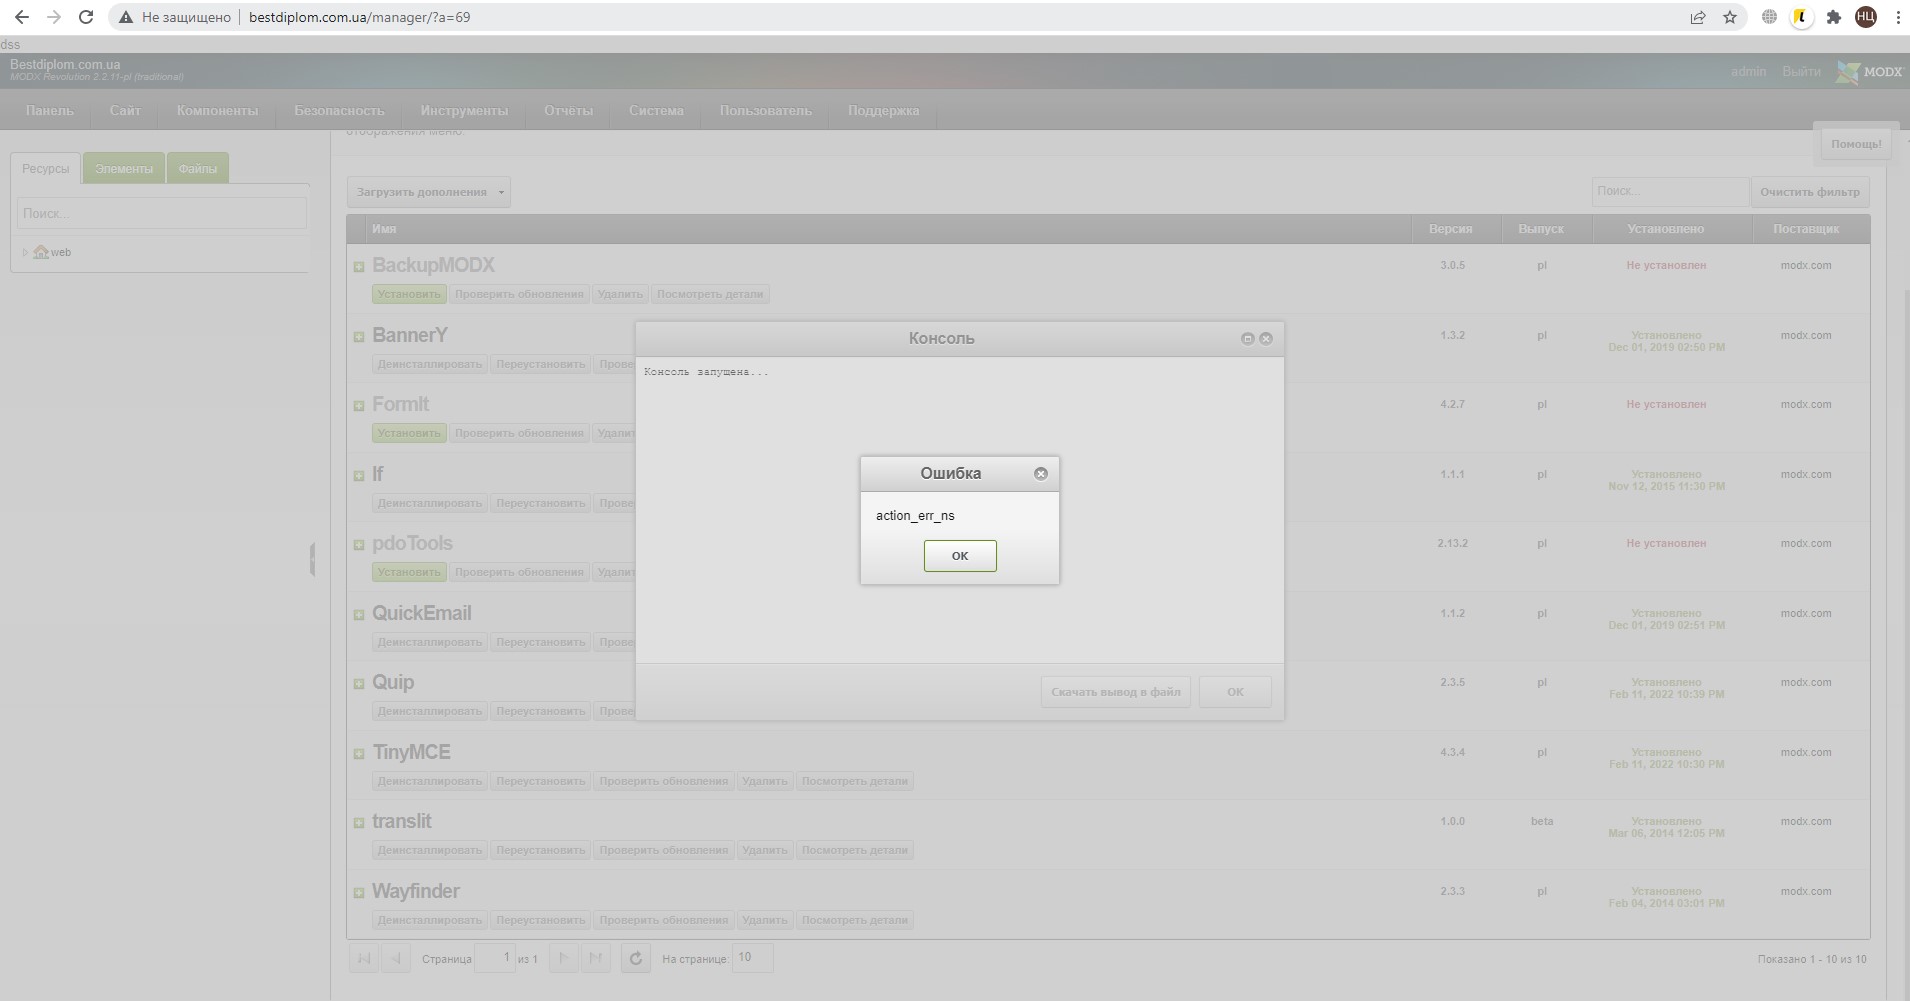Screen dimensions: 1910x1001
Task: Jump to the last page via pagination icon
Action: [x=597, y=957]
